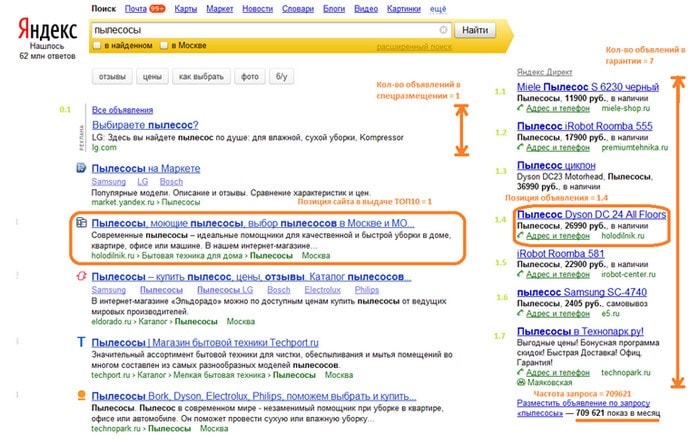Open the Почта tab
The image size is (700, 446).
click(x=136, y=8)
